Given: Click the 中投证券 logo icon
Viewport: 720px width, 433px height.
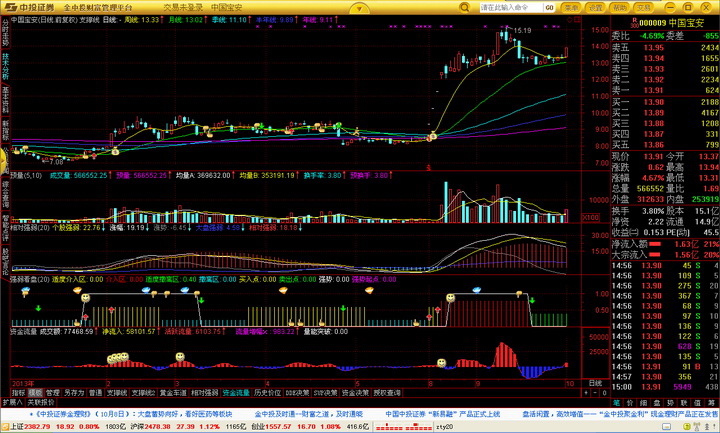Looking at the screenshot, I should pos(9,7).
